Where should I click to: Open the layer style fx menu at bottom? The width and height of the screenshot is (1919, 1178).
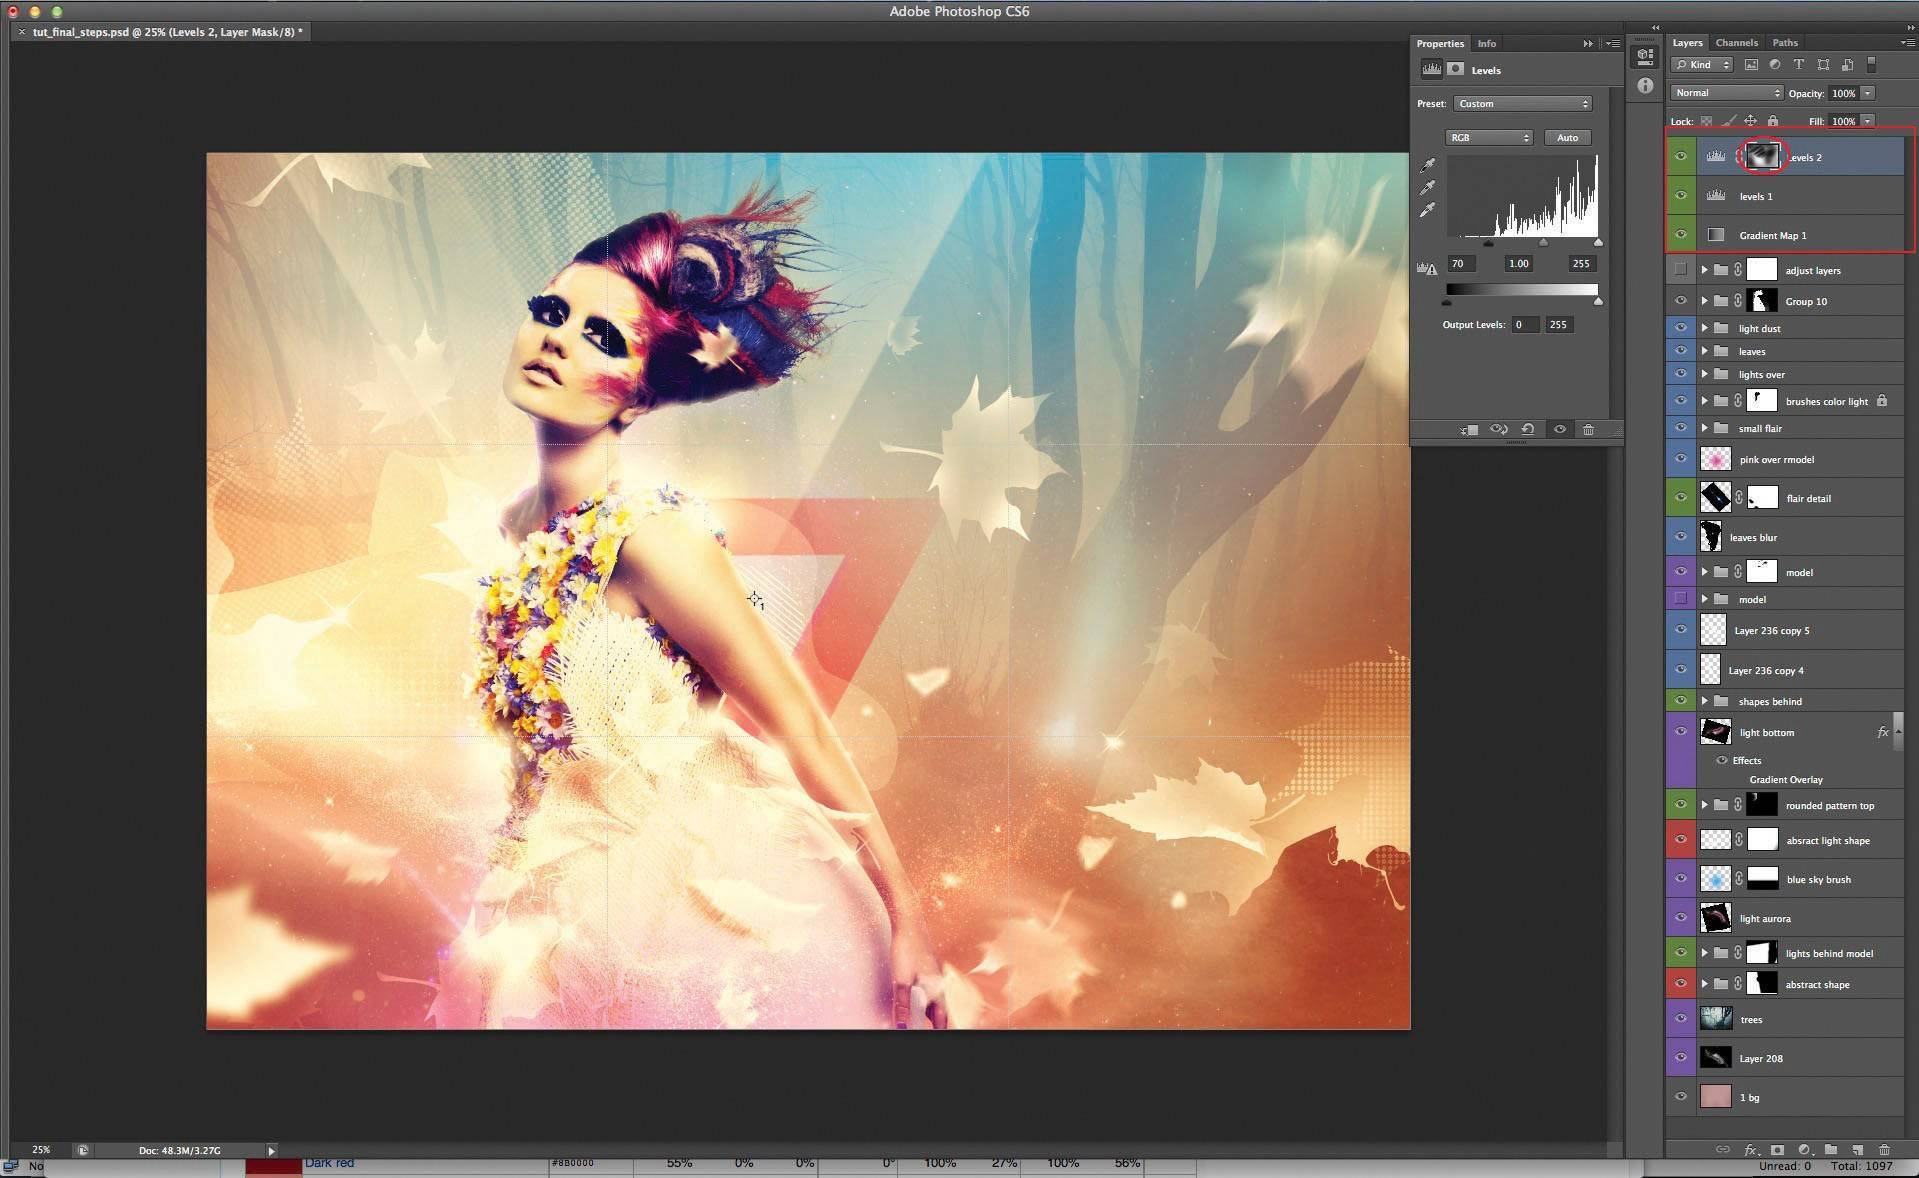pyautogui.click(x=1751, y=1150)
